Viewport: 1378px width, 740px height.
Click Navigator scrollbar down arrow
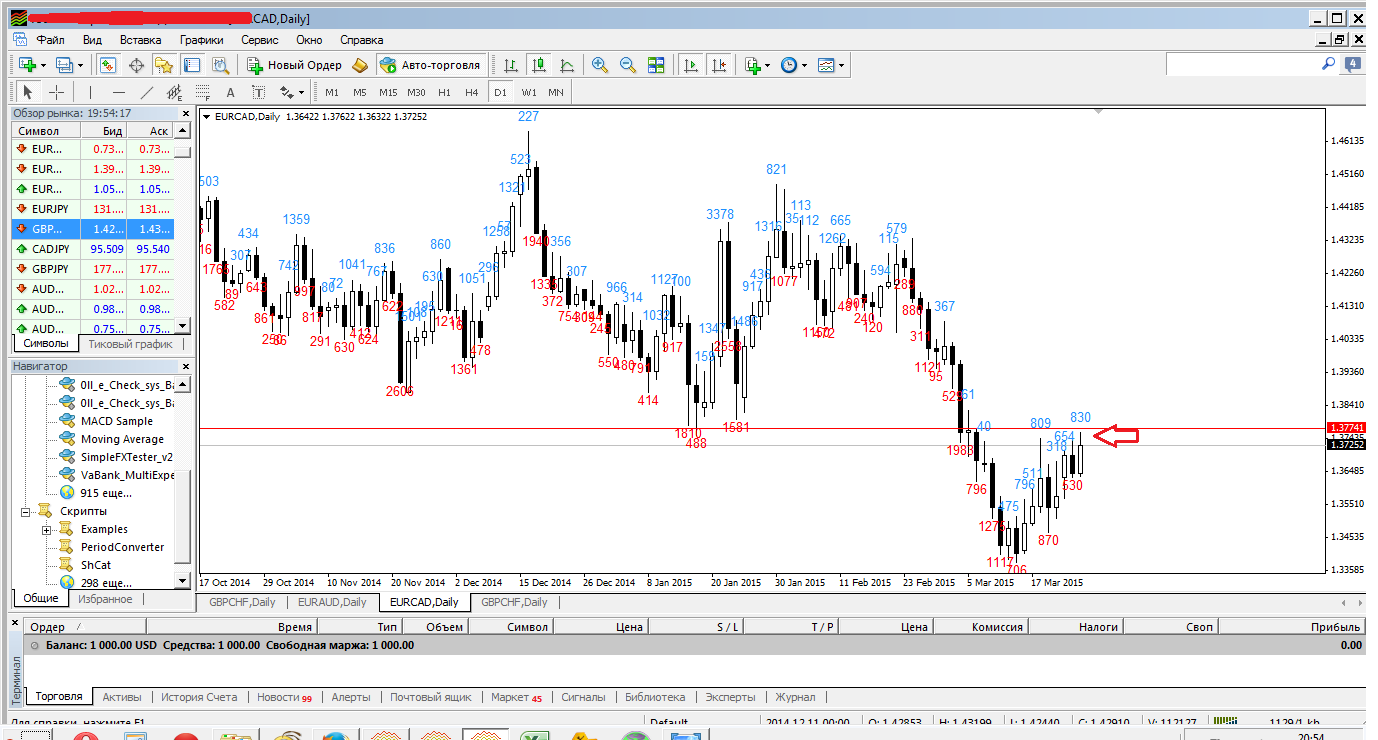pyautogui.click(x=183, y=581)
